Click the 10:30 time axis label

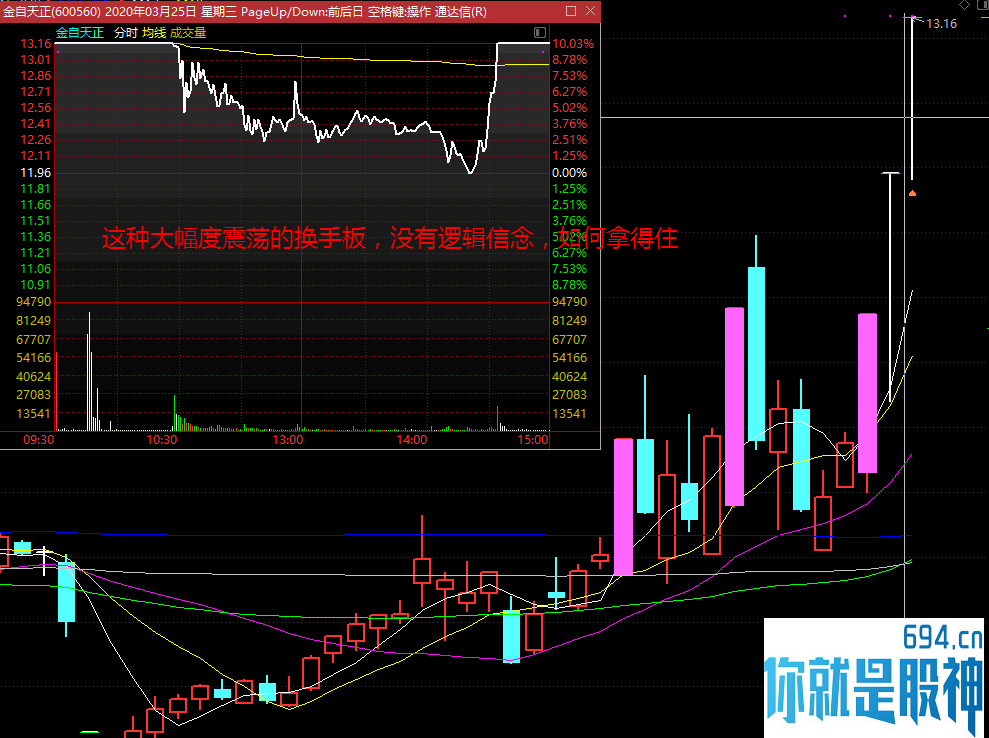coord(162,440)
